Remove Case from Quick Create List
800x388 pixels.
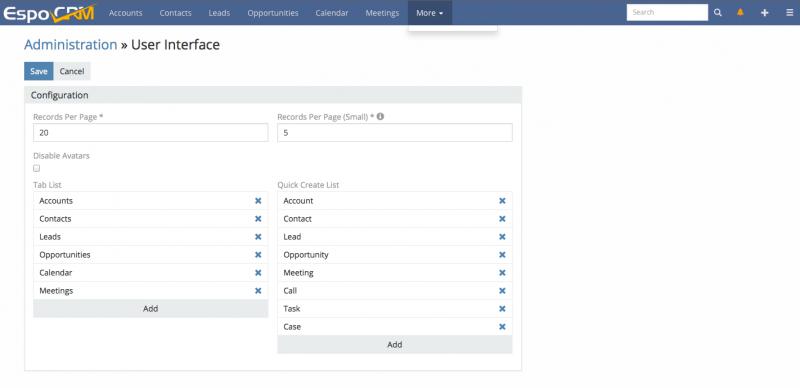coord(502,326)
